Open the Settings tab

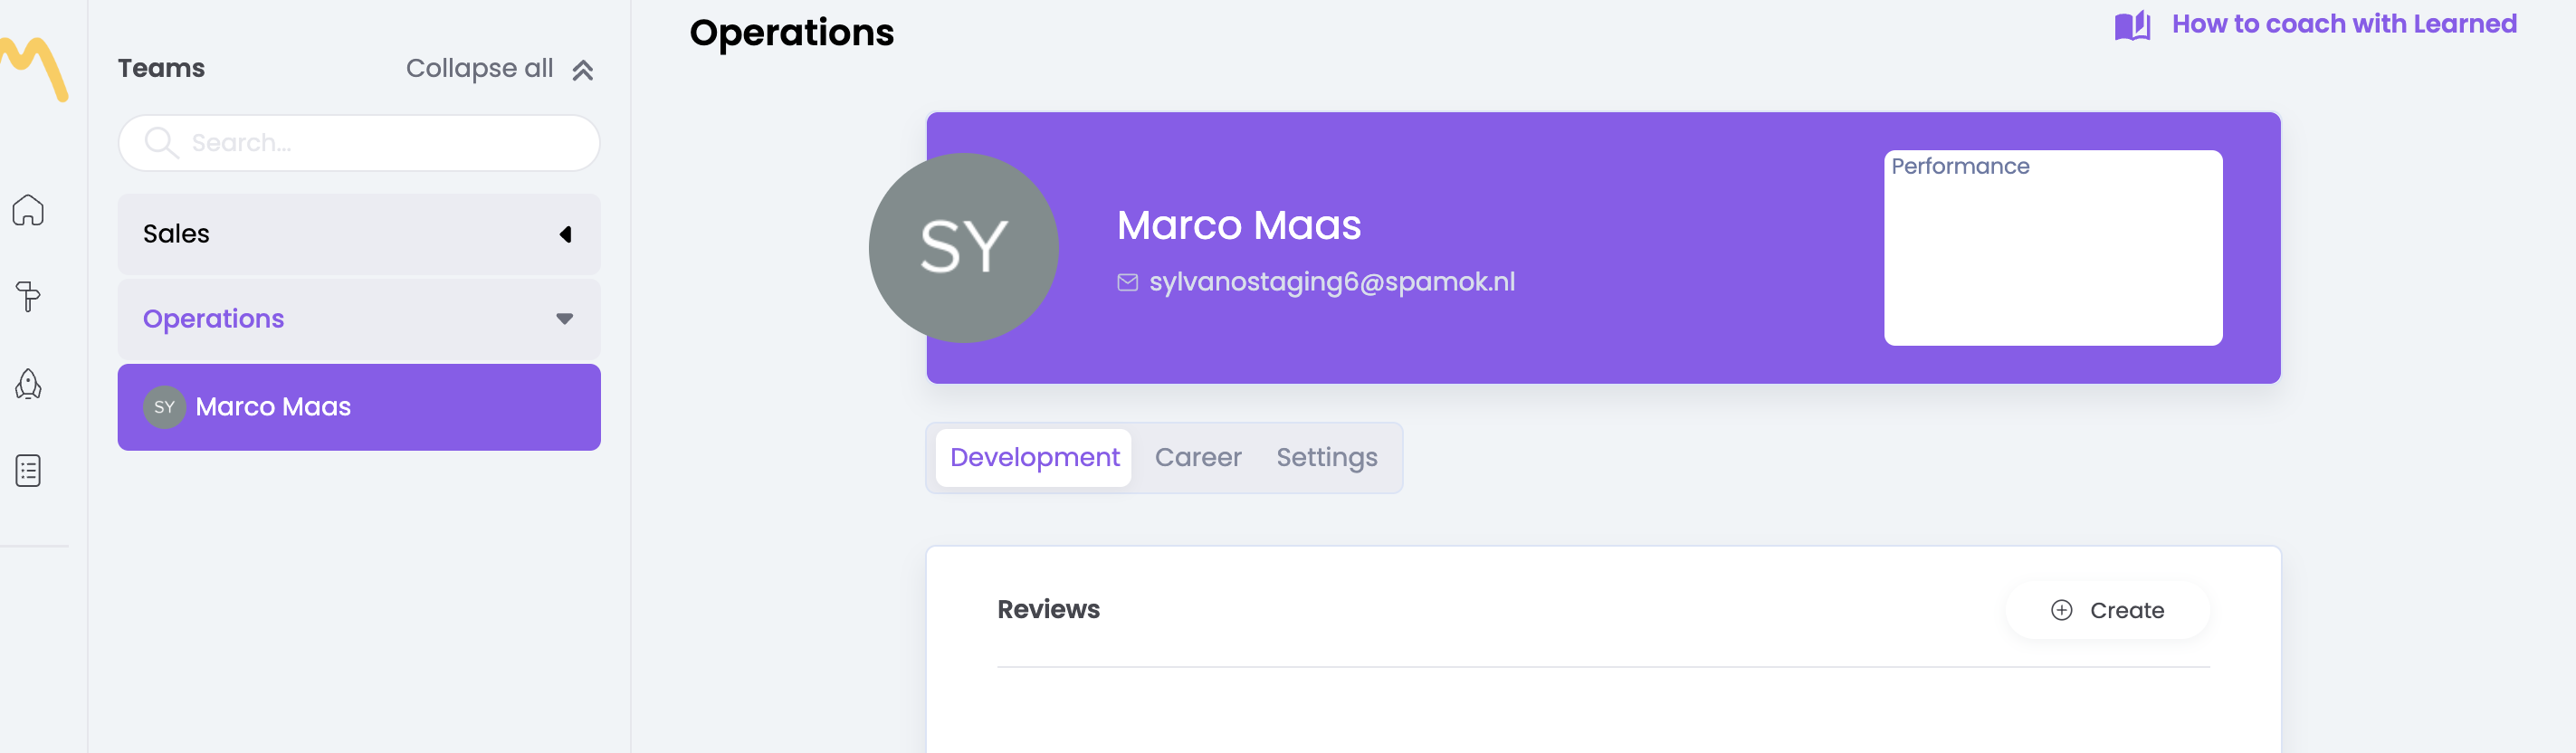point(1326,458)
